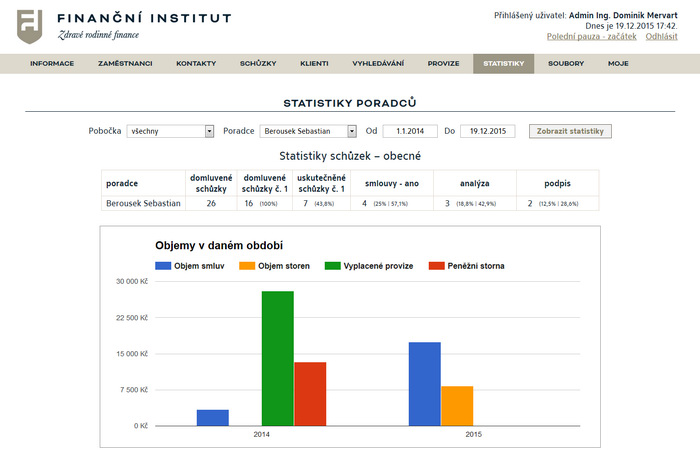This screenshot has width=700, height=450.
Task: Click green Vyplacené provize legend swatch
Action: point(332,266)
